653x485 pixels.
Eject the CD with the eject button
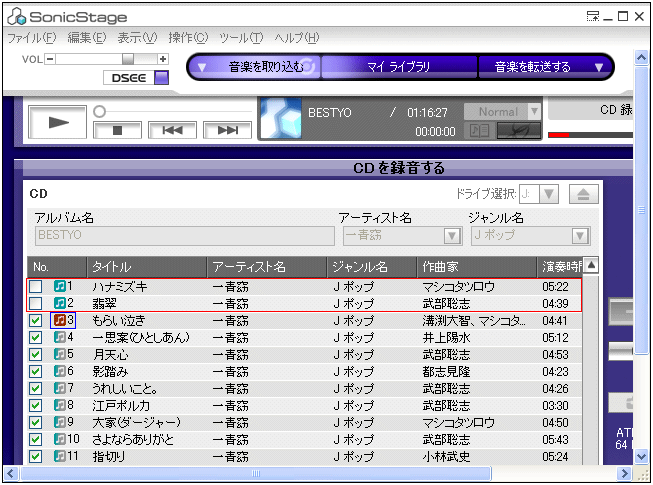(583, 194)
